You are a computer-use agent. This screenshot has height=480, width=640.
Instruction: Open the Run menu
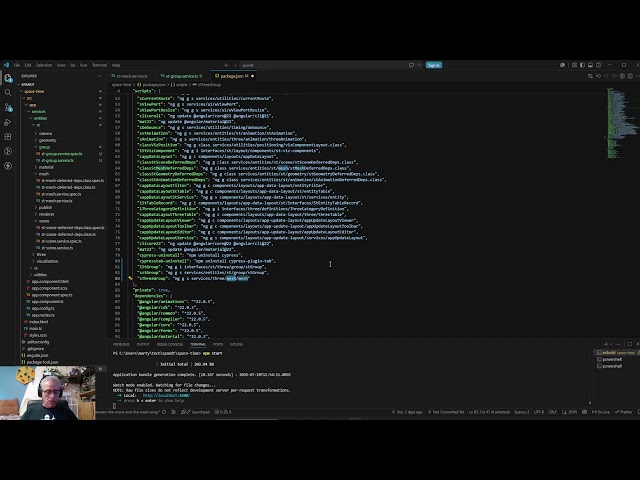(x=83, y=65)
